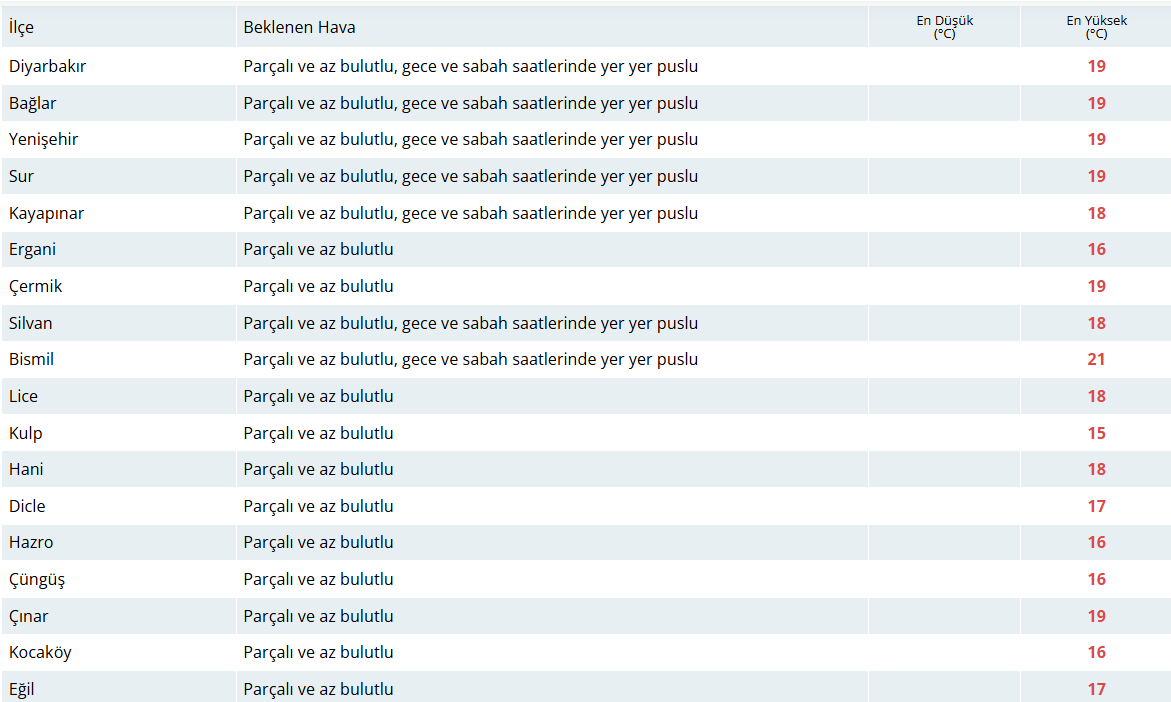Click the forecast text in Sur row
The height and width of the screenshot is (702, 1171).
[470, 176]
